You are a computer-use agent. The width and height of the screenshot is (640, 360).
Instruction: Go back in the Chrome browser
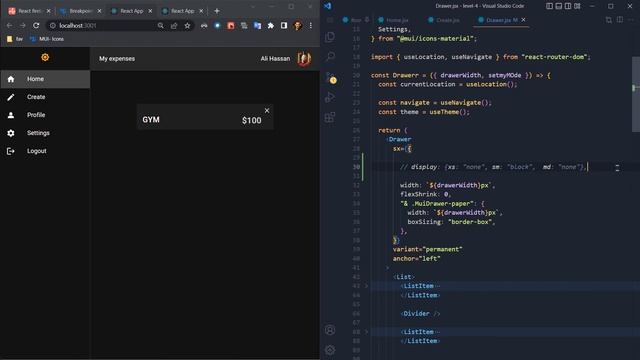(9, 25)
